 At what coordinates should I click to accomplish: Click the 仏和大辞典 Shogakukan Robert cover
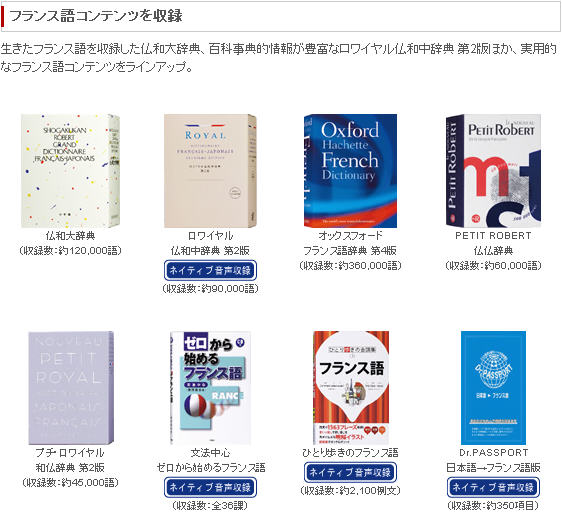pos(70,171)
